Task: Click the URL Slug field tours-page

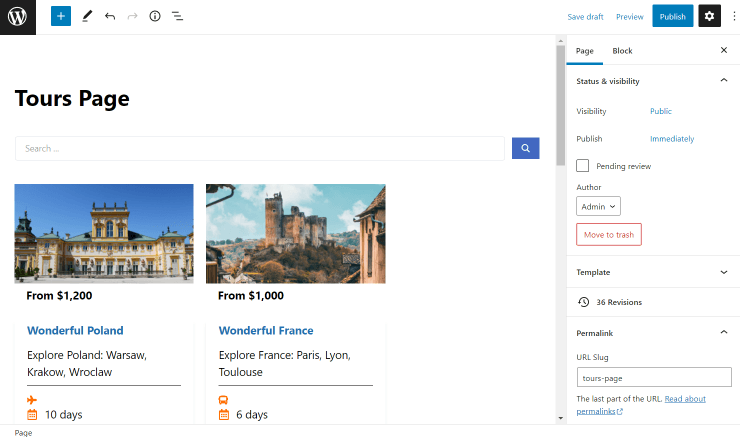Action: click(654, 378)
